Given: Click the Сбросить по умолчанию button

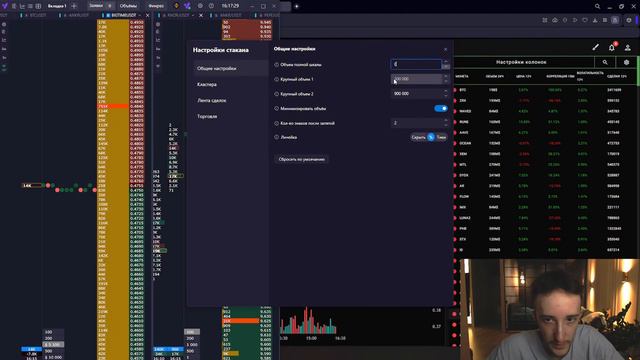Looking at the screenshot, I should click(302, 159).
